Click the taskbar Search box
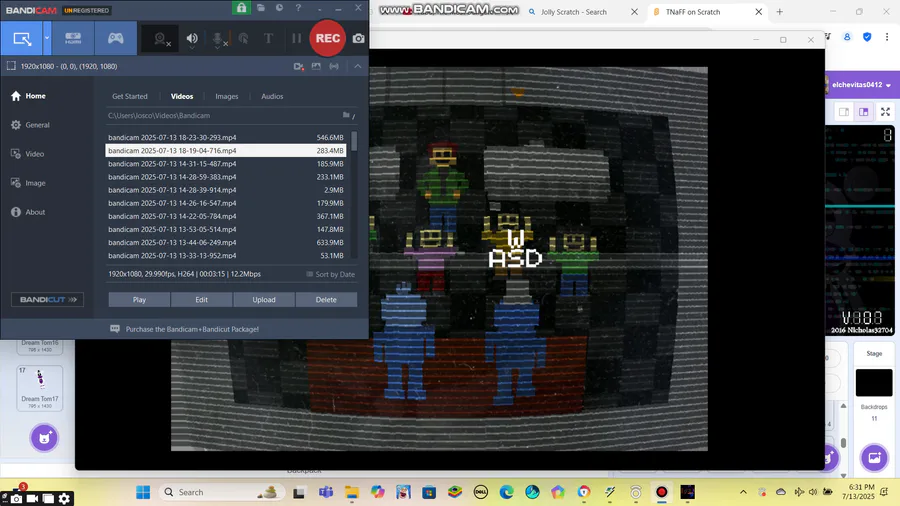This screenshot has width=900, height=506. (220, 492)
